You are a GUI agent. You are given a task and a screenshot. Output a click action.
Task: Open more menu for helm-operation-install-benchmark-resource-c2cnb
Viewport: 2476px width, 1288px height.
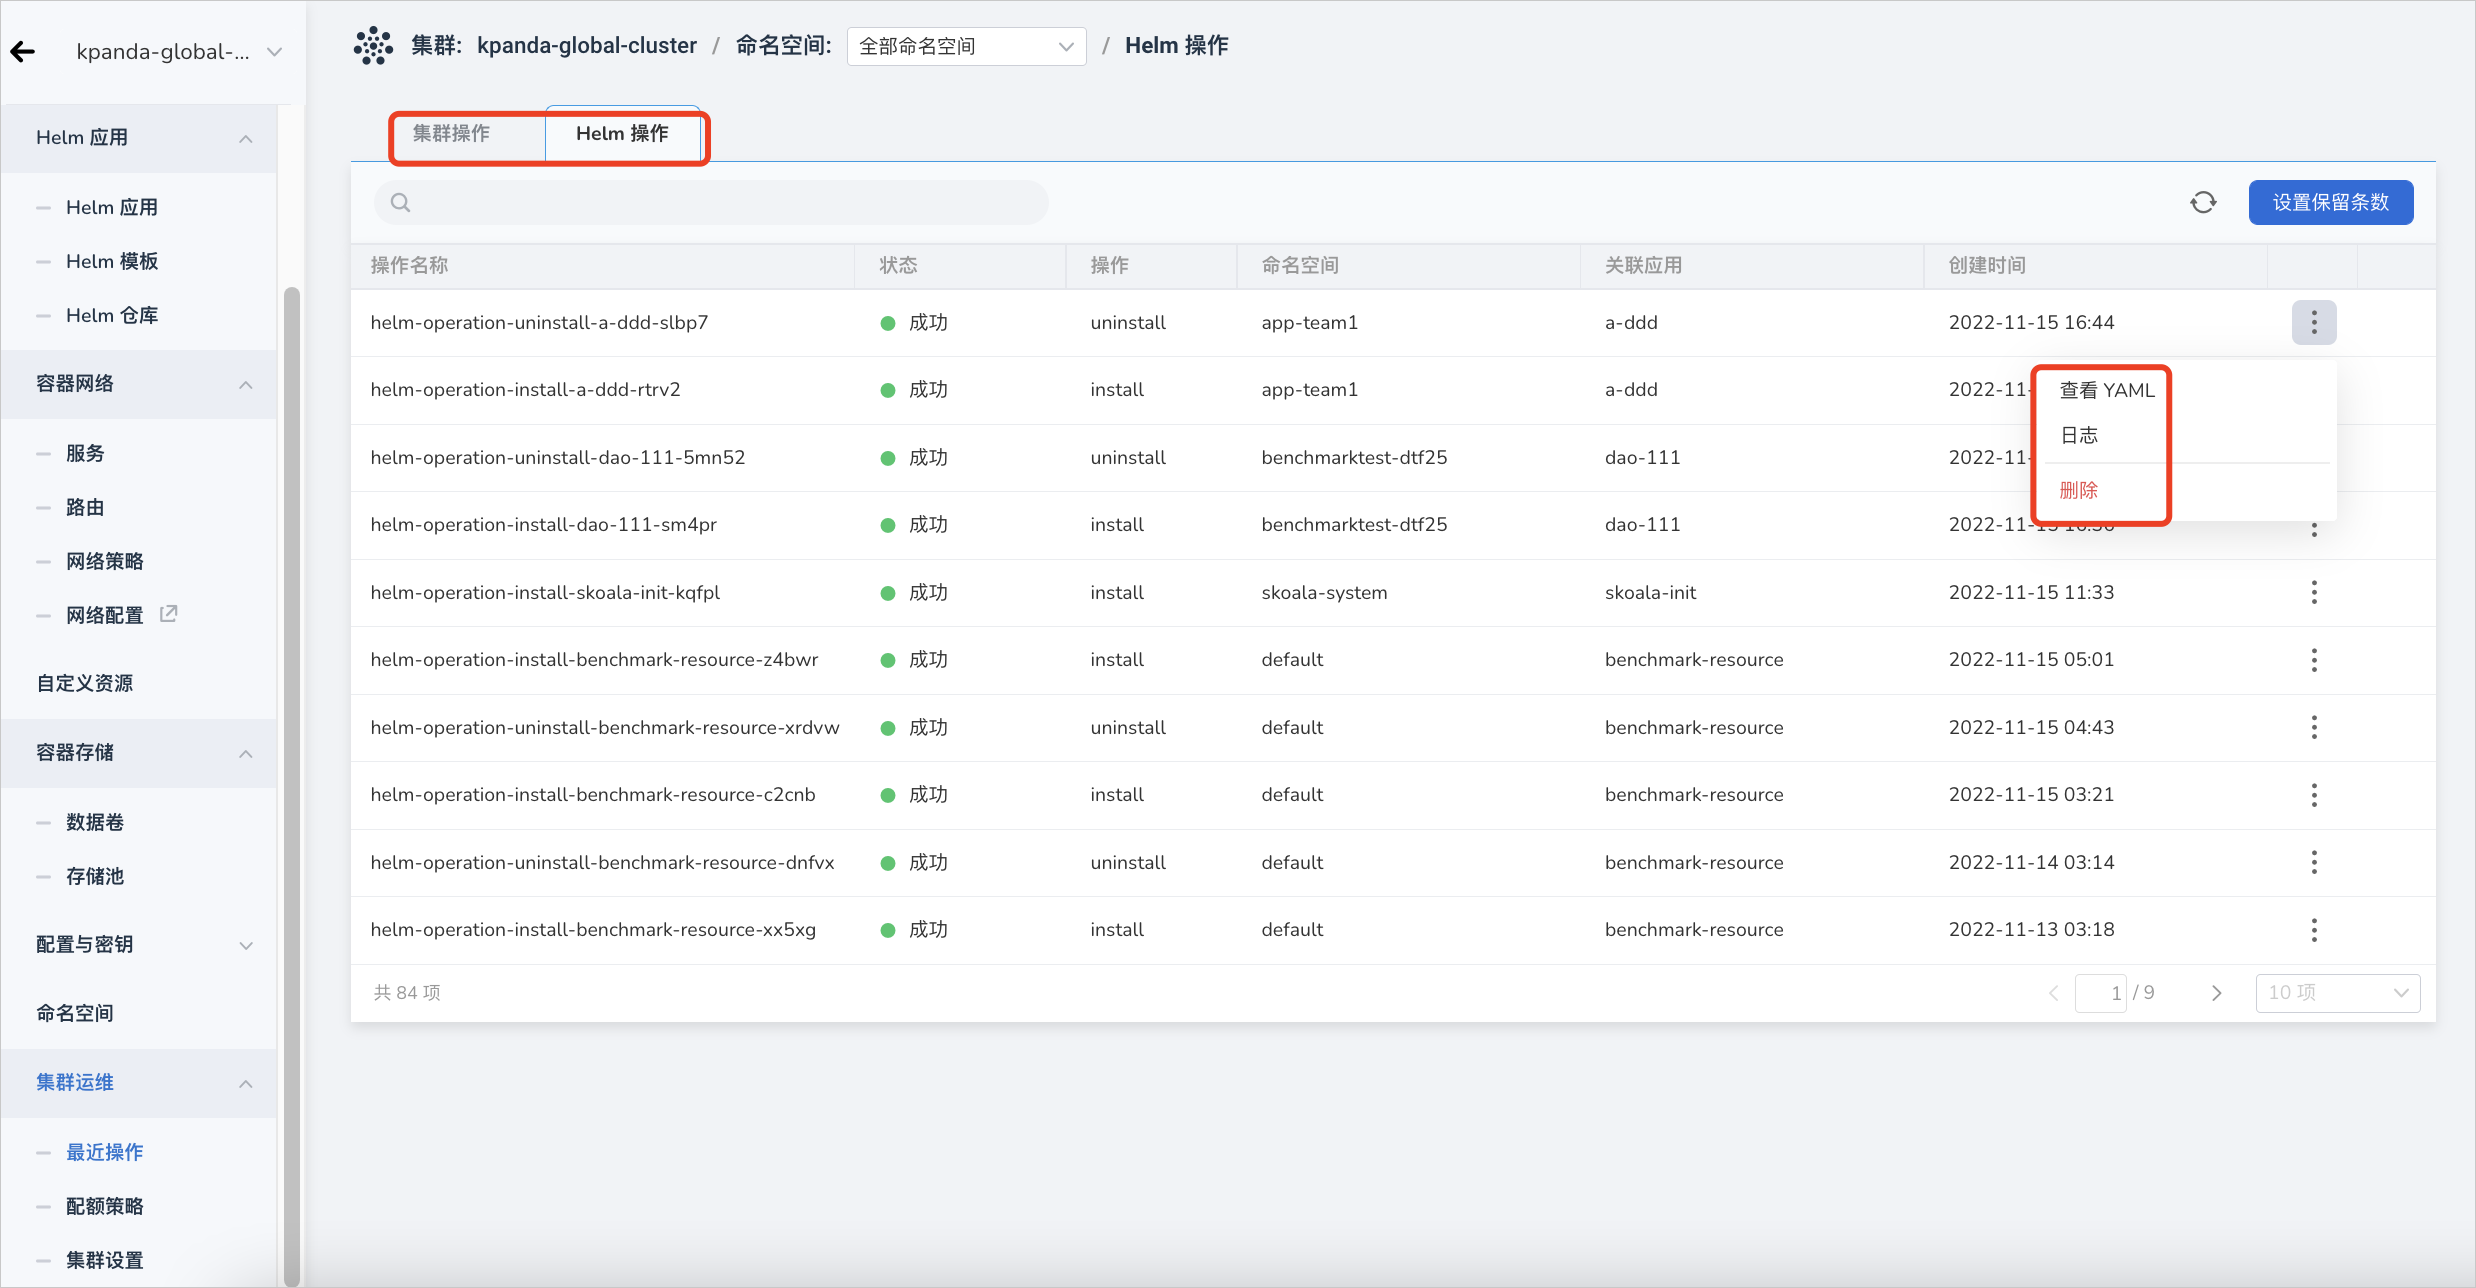(2314, 795)
